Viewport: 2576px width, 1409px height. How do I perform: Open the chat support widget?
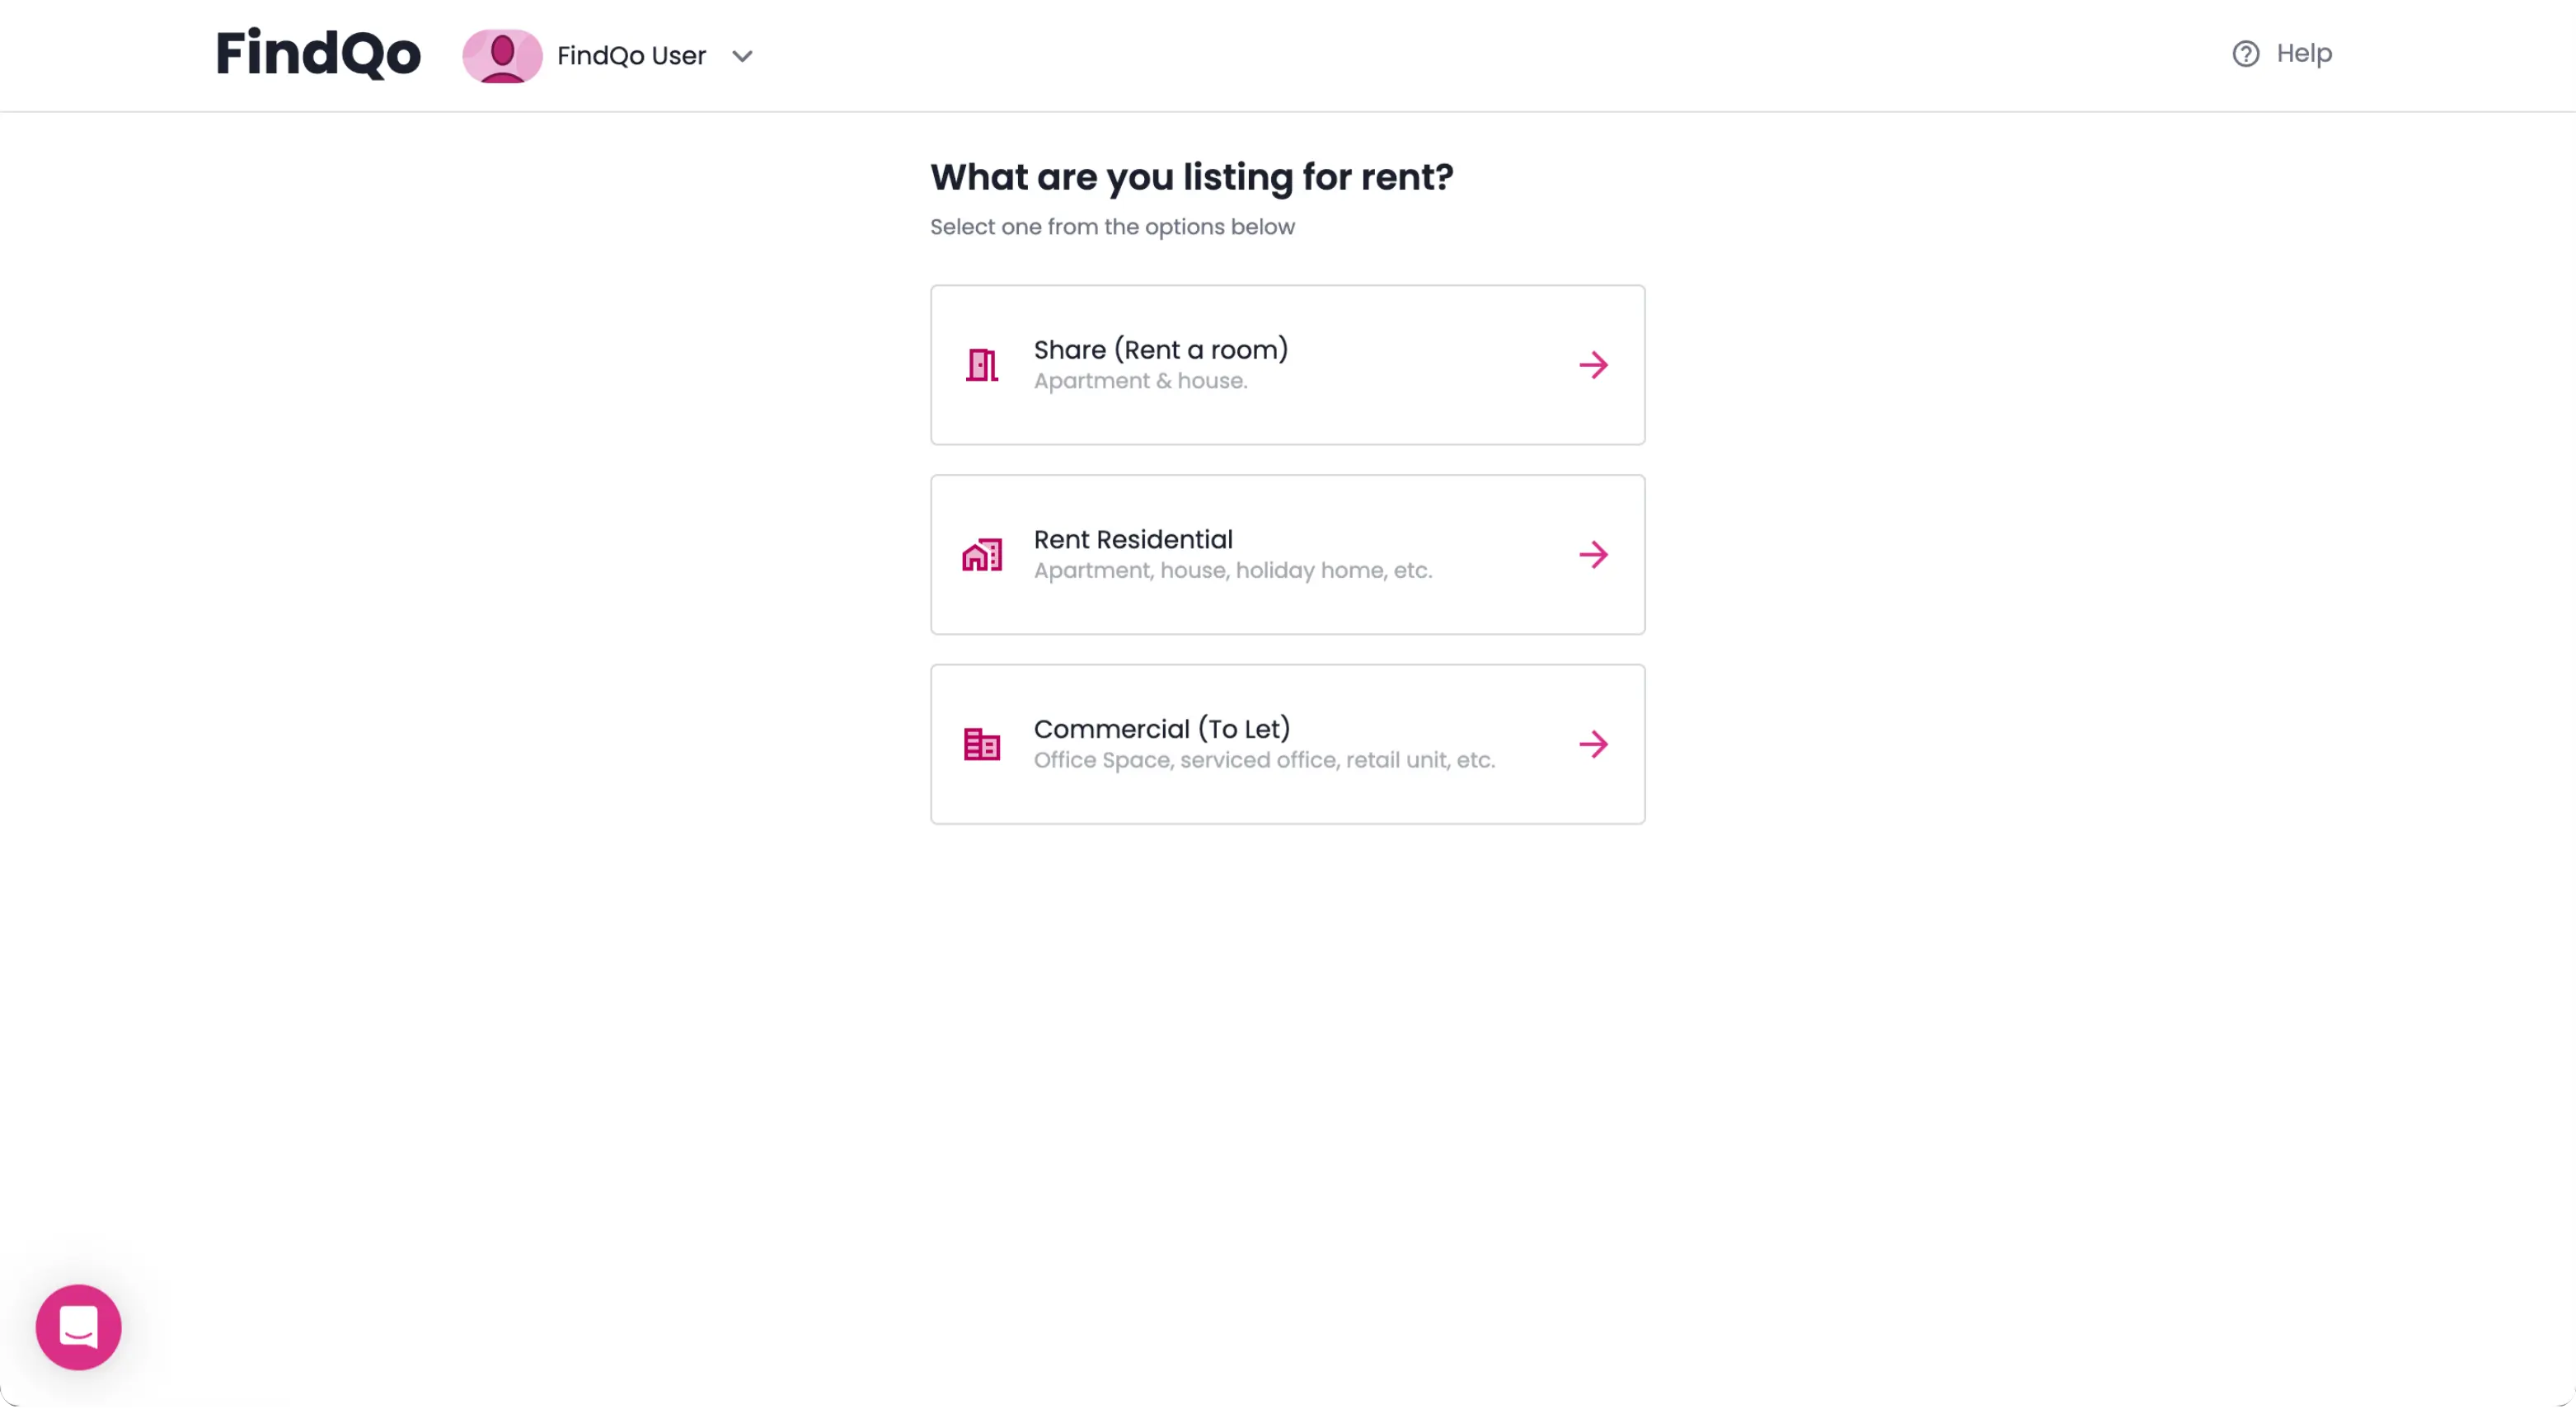(x=79, y=1327)
